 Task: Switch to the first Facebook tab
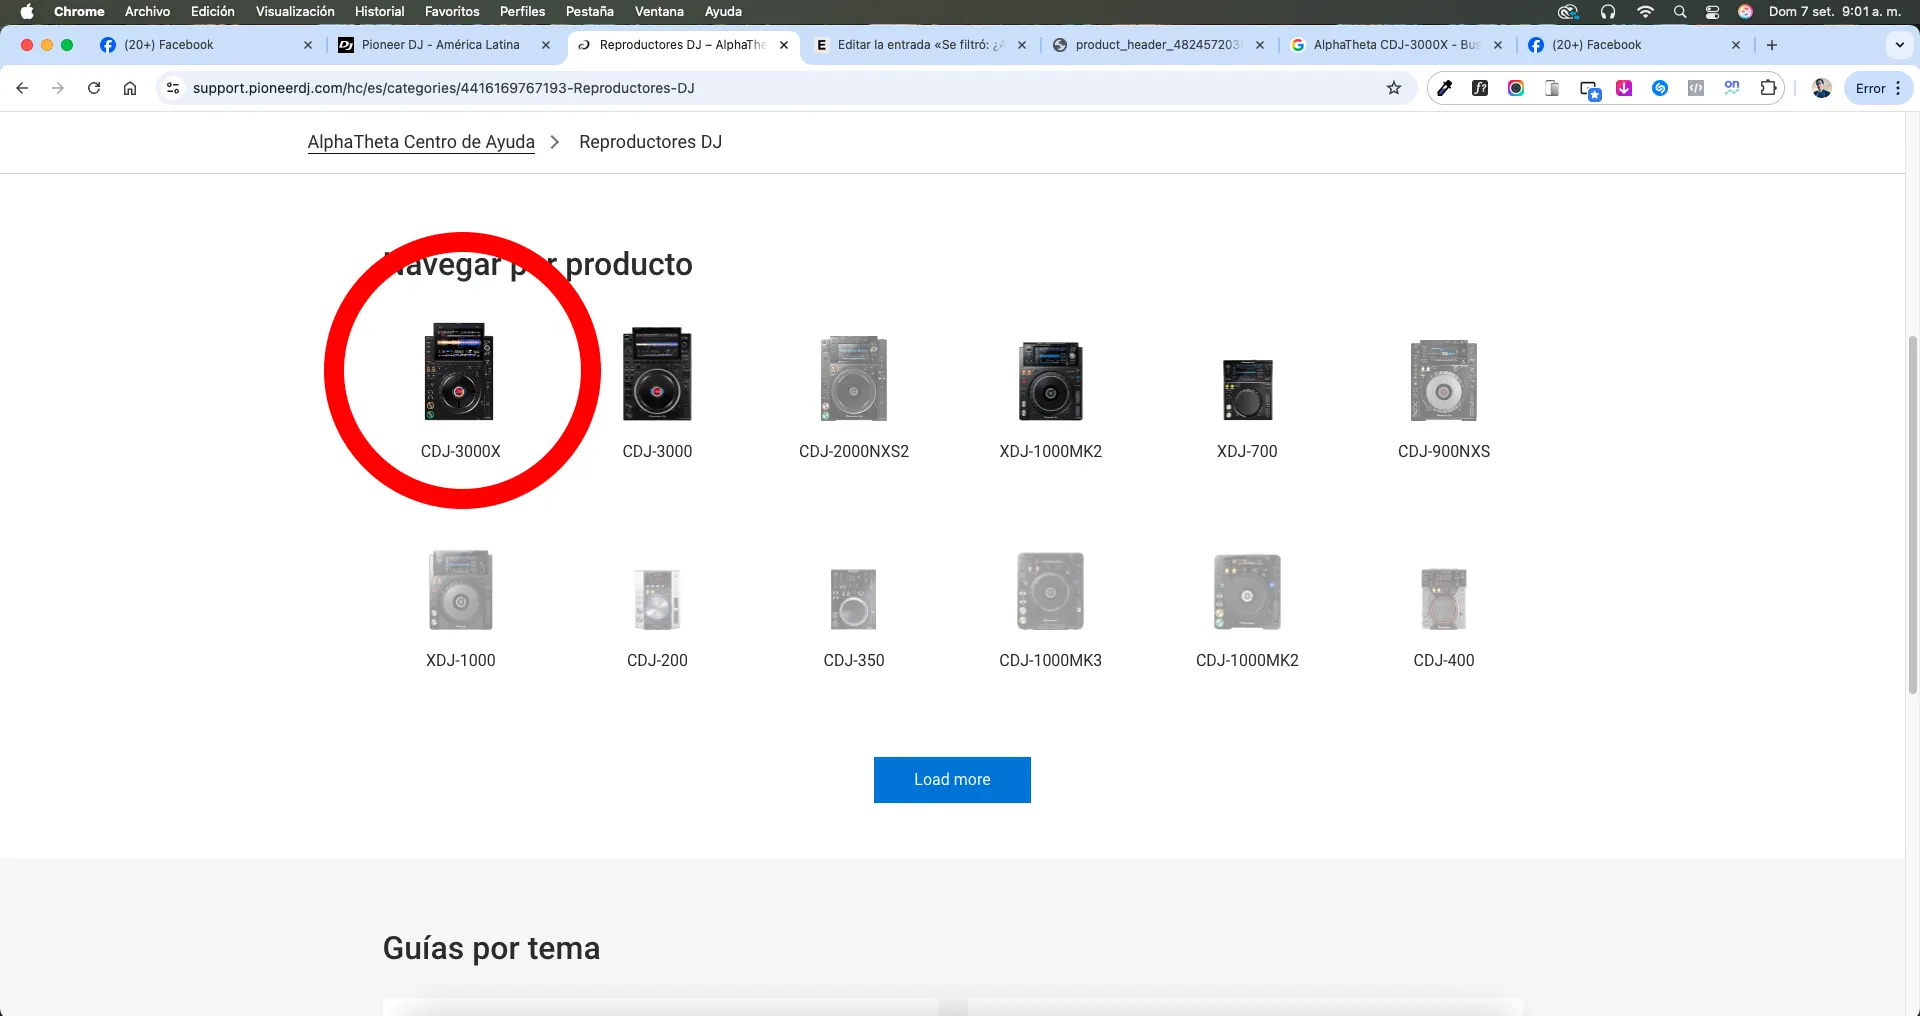click(x=205, y=45)
